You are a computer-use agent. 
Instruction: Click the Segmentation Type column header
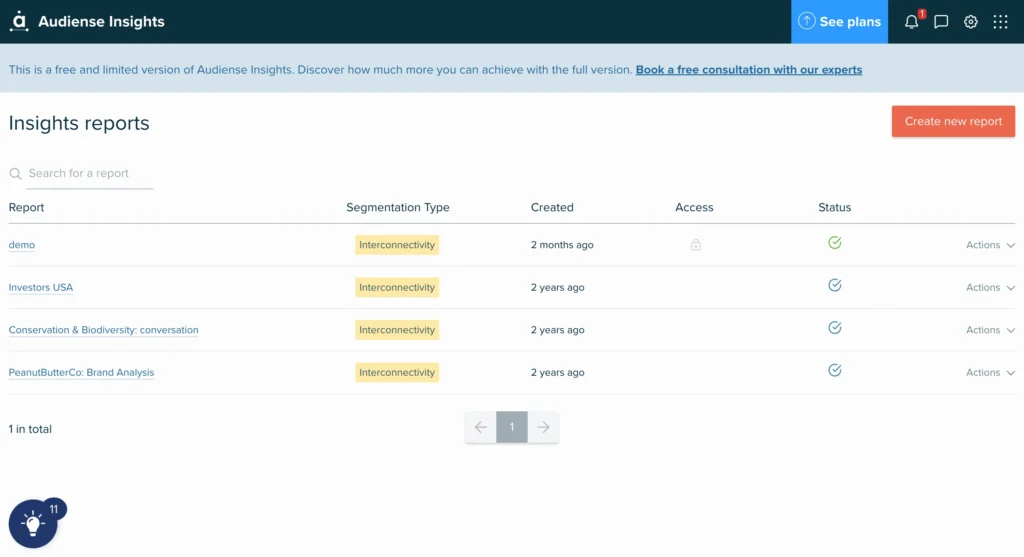pos(398,207)
